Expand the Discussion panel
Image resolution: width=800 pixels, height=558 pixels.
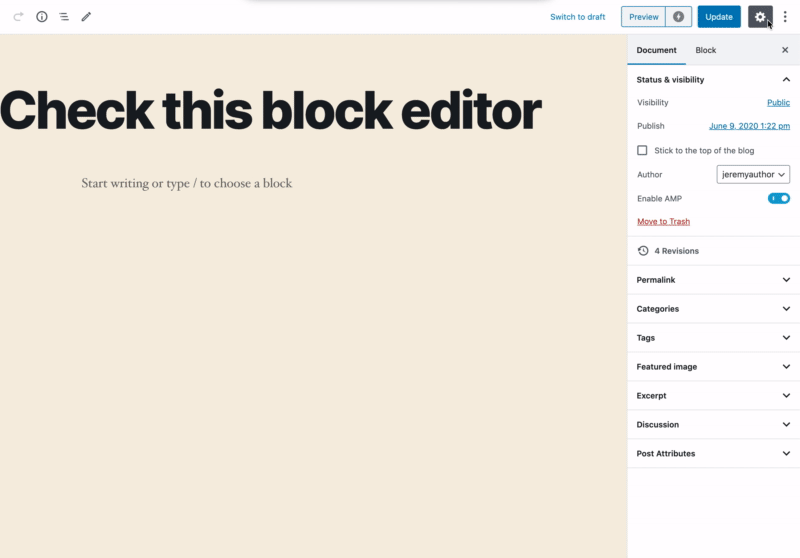coord(713,424)
